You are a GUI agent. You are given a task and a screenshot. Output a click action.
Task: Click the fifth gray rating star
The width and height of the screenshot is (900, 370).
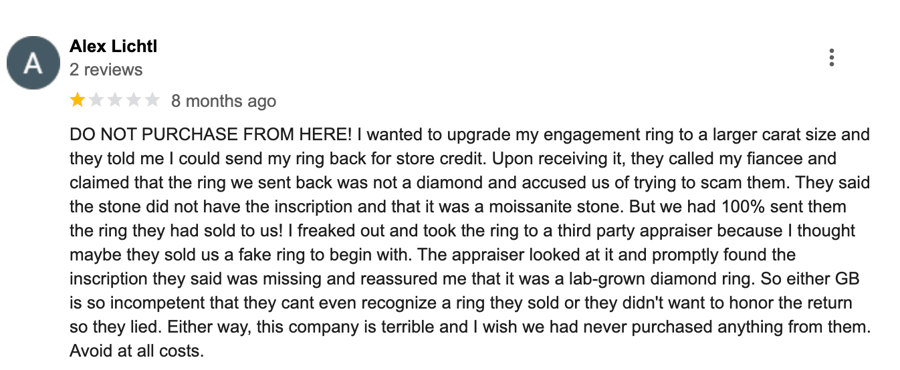click(x=152, y=101)
